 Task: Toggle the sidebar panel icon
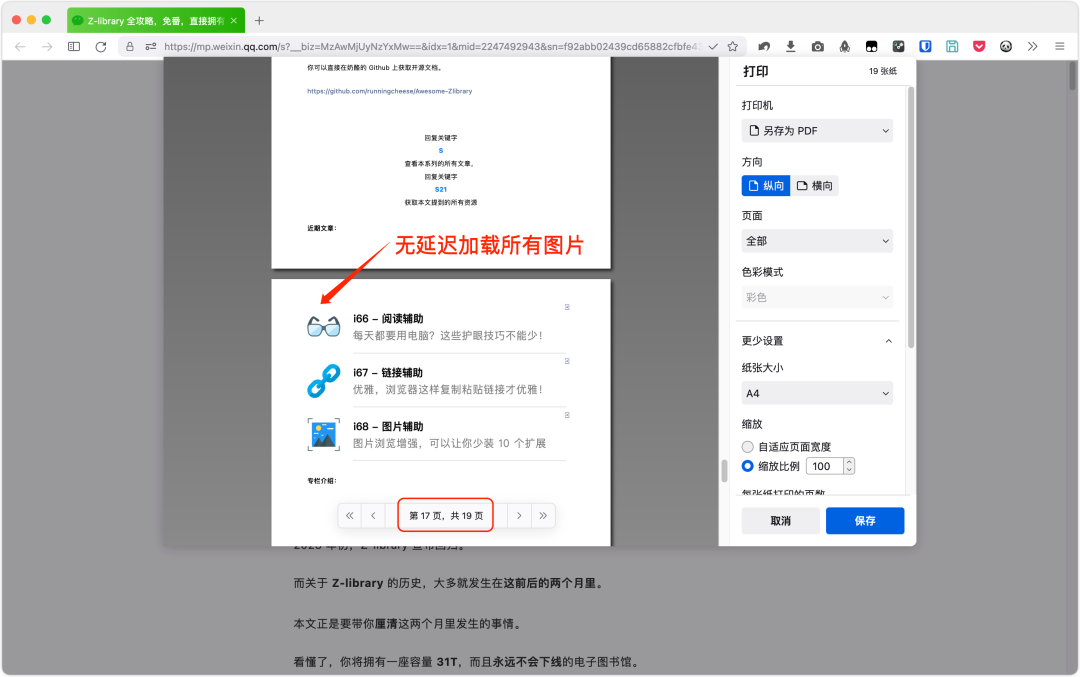click(x=74, y=47)
